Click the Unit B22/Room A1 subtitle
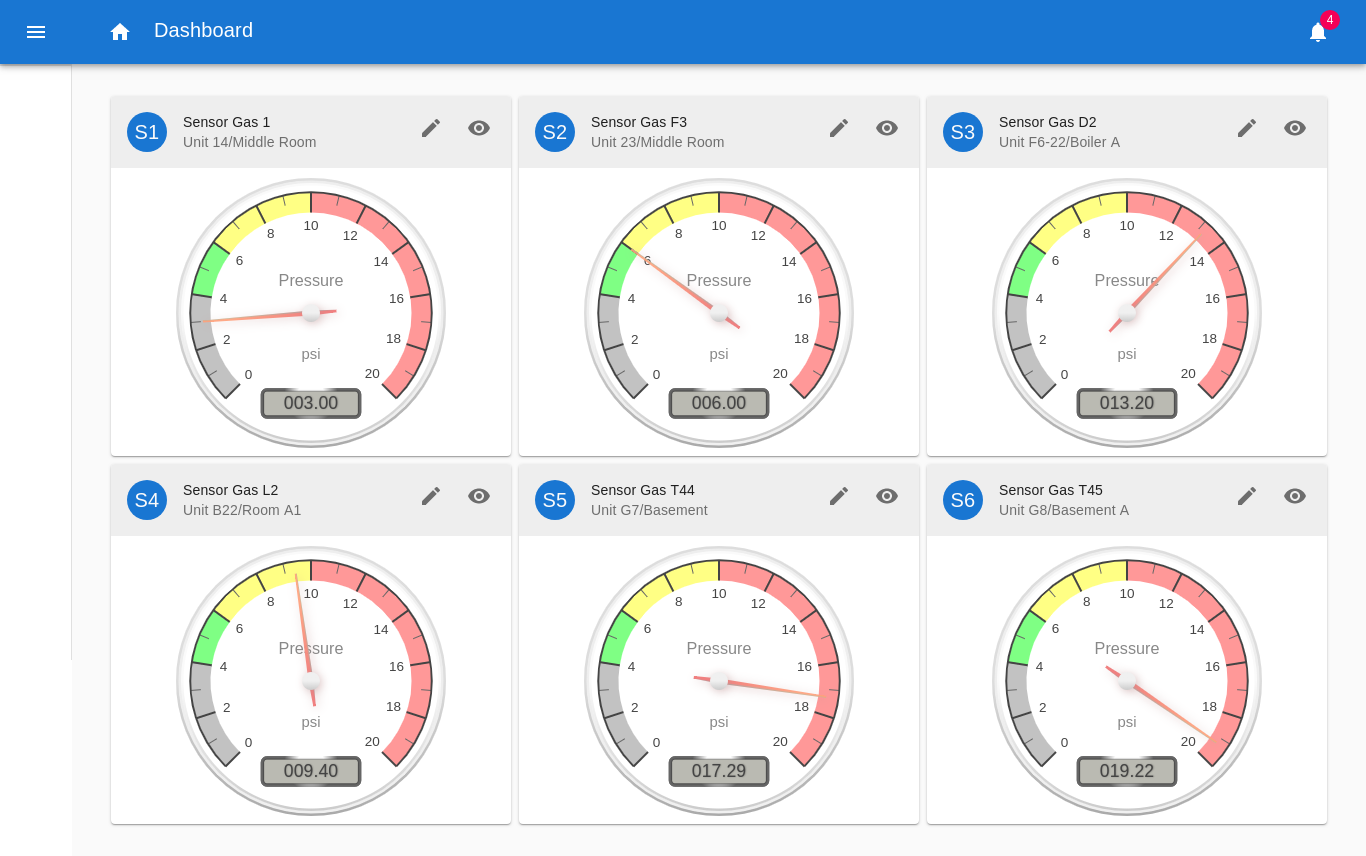Image resolution: width=1366 pixels, height=856 pixels. click(x=242, y=510)
